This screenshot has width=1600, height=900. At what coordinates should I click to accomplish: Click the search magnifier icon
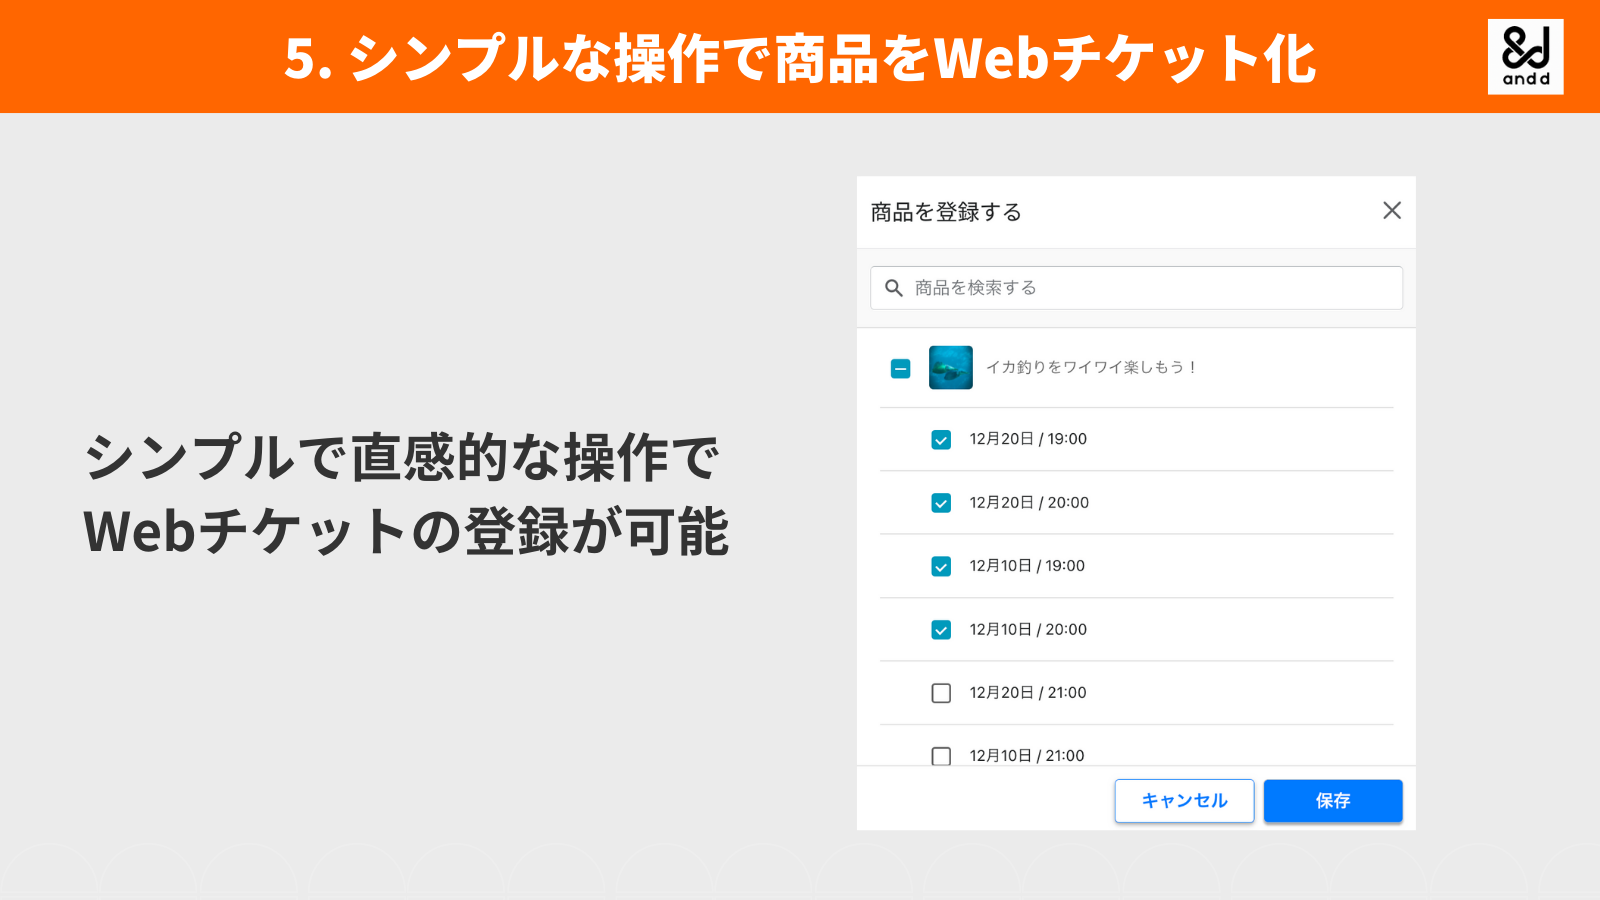tap(894, 288)
